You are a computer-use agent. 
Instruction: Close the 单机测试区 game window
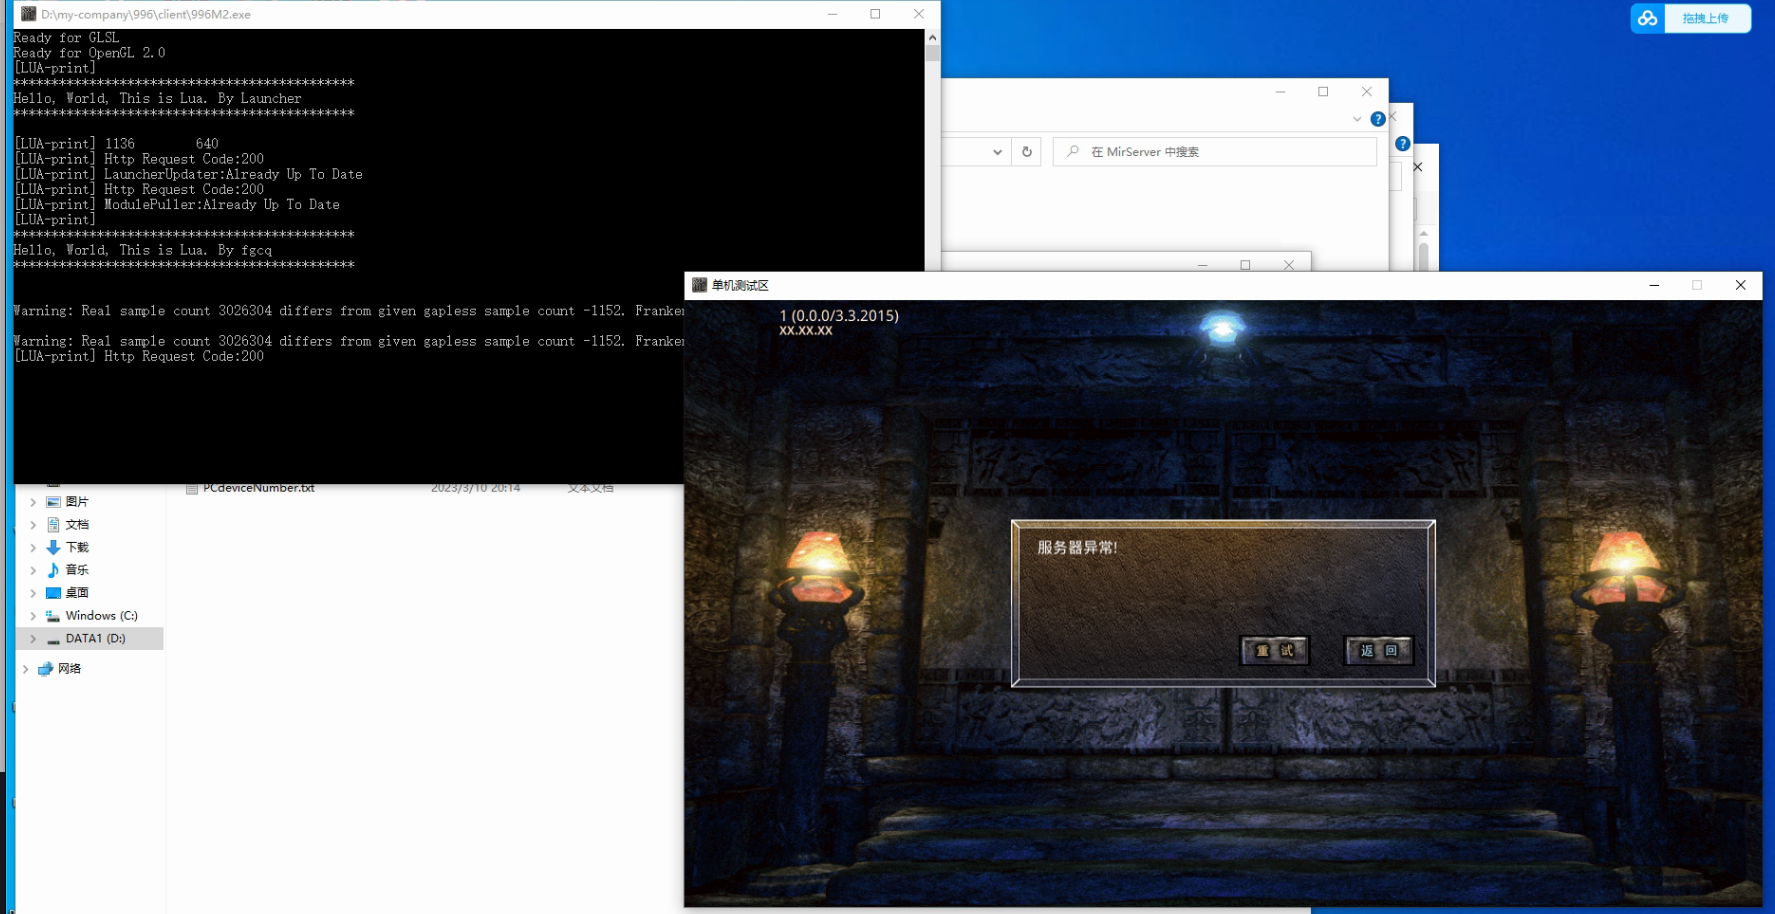(1740, 285)
